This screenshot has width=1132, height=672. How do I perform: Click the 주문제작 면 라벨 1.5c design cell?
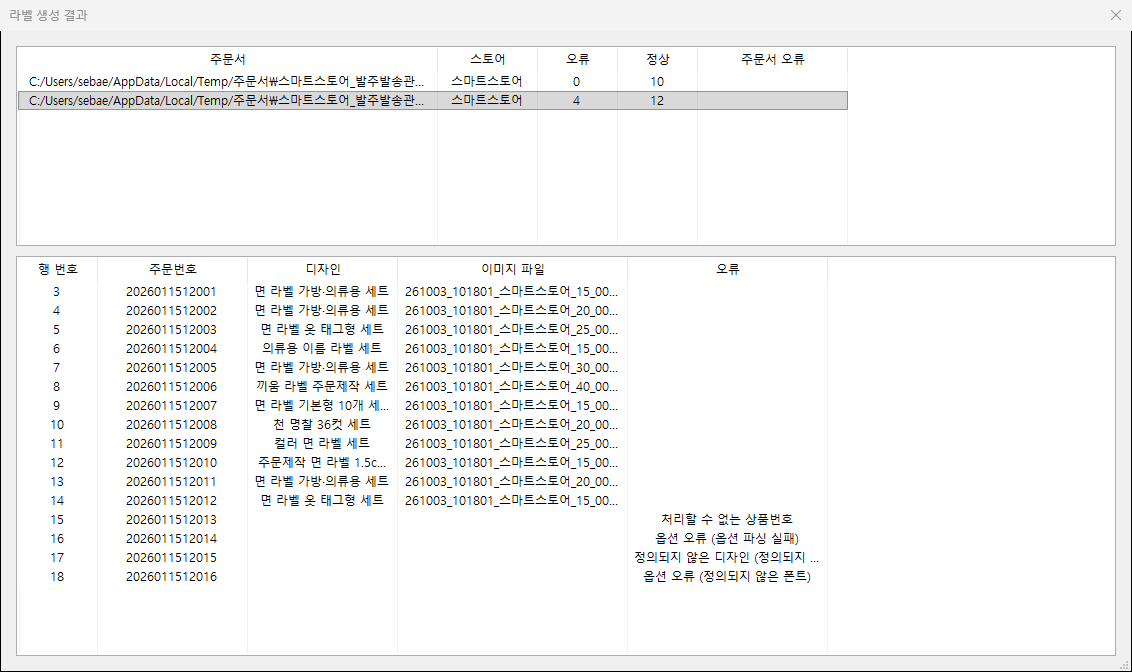click(x=322, y=462)
